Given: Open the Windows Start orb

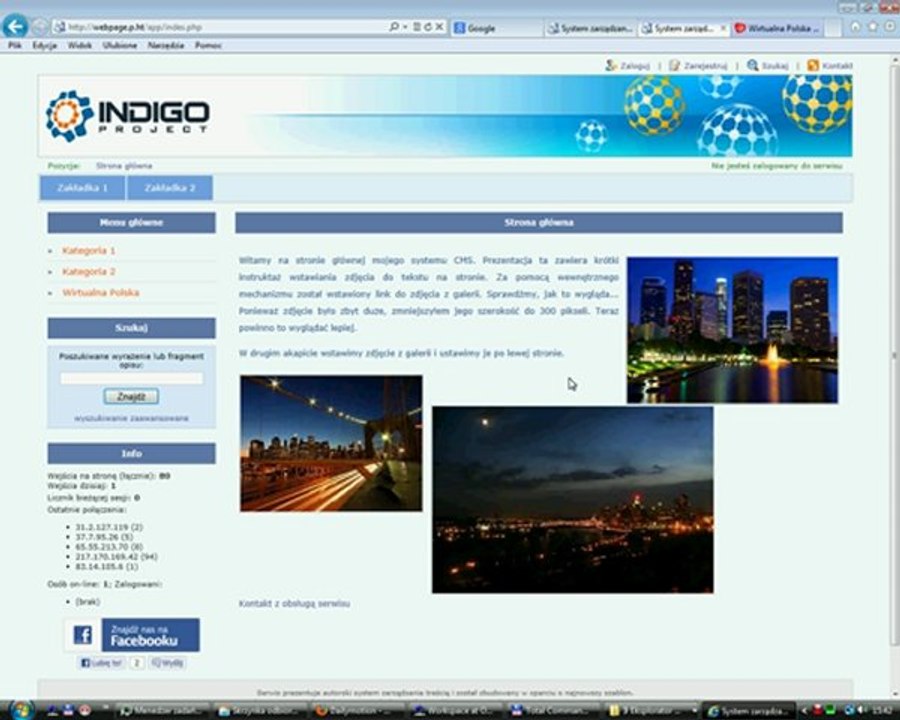Looking at the screenshot, I should (21, 710).
